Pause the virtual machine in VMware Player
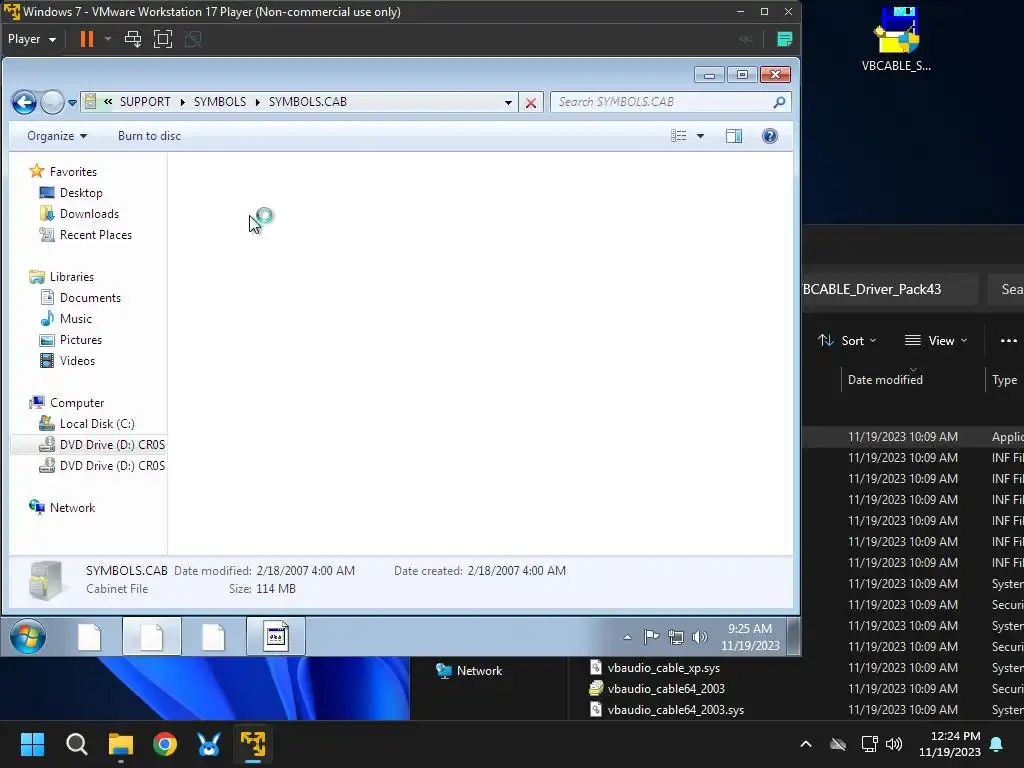 pos(86,39)
